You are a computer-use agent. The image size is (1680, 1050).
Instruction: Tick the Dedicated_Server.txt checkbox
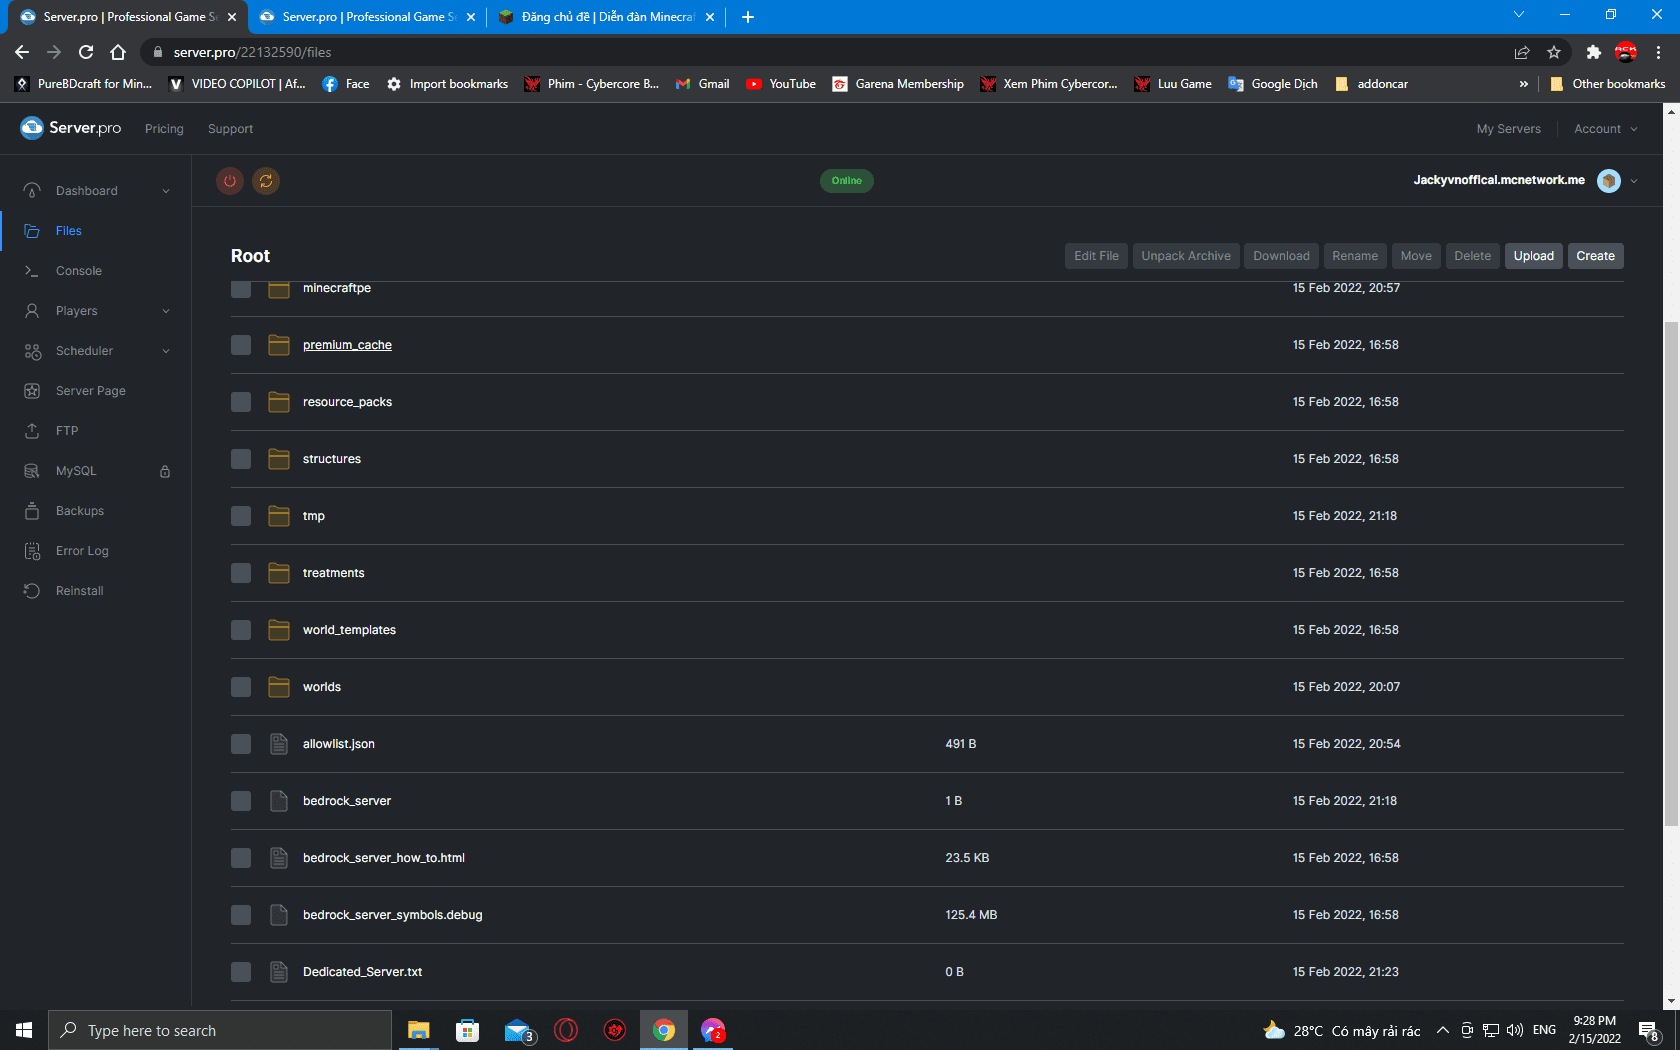(x=241, y=972)
